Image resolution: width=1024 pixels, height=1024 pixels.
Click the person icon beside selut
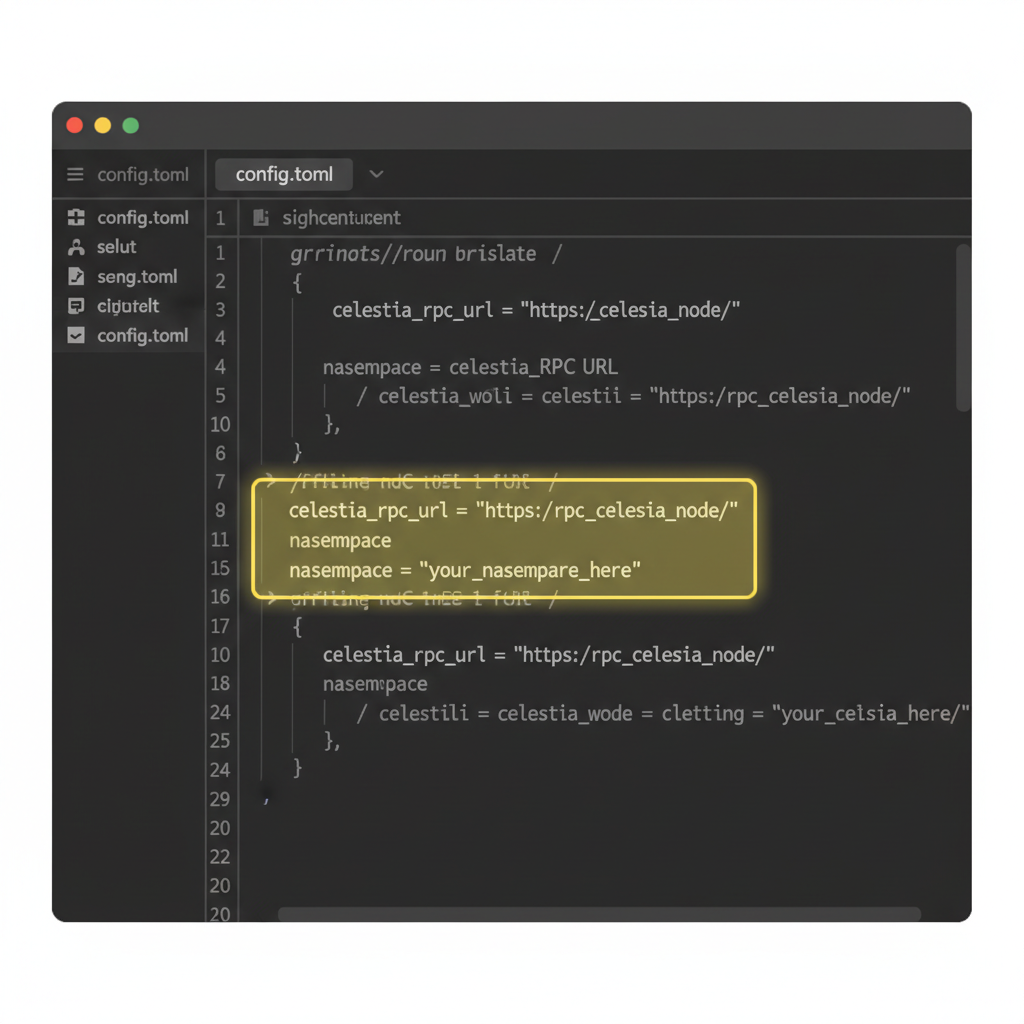(76, 247)
